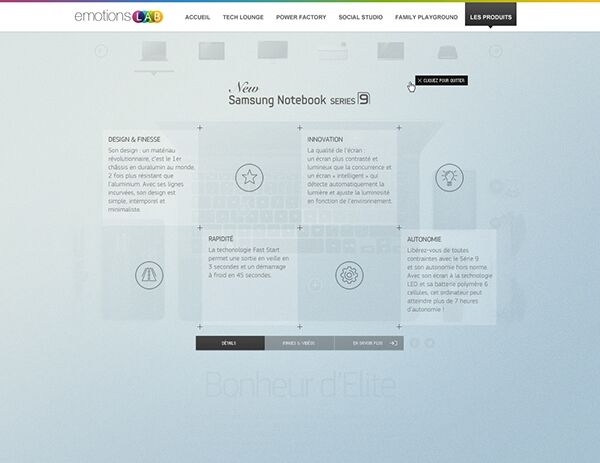600x463 pixels.
Task: Click the Innovation heading
Action: pyautogui.click(x=325, y=139)
